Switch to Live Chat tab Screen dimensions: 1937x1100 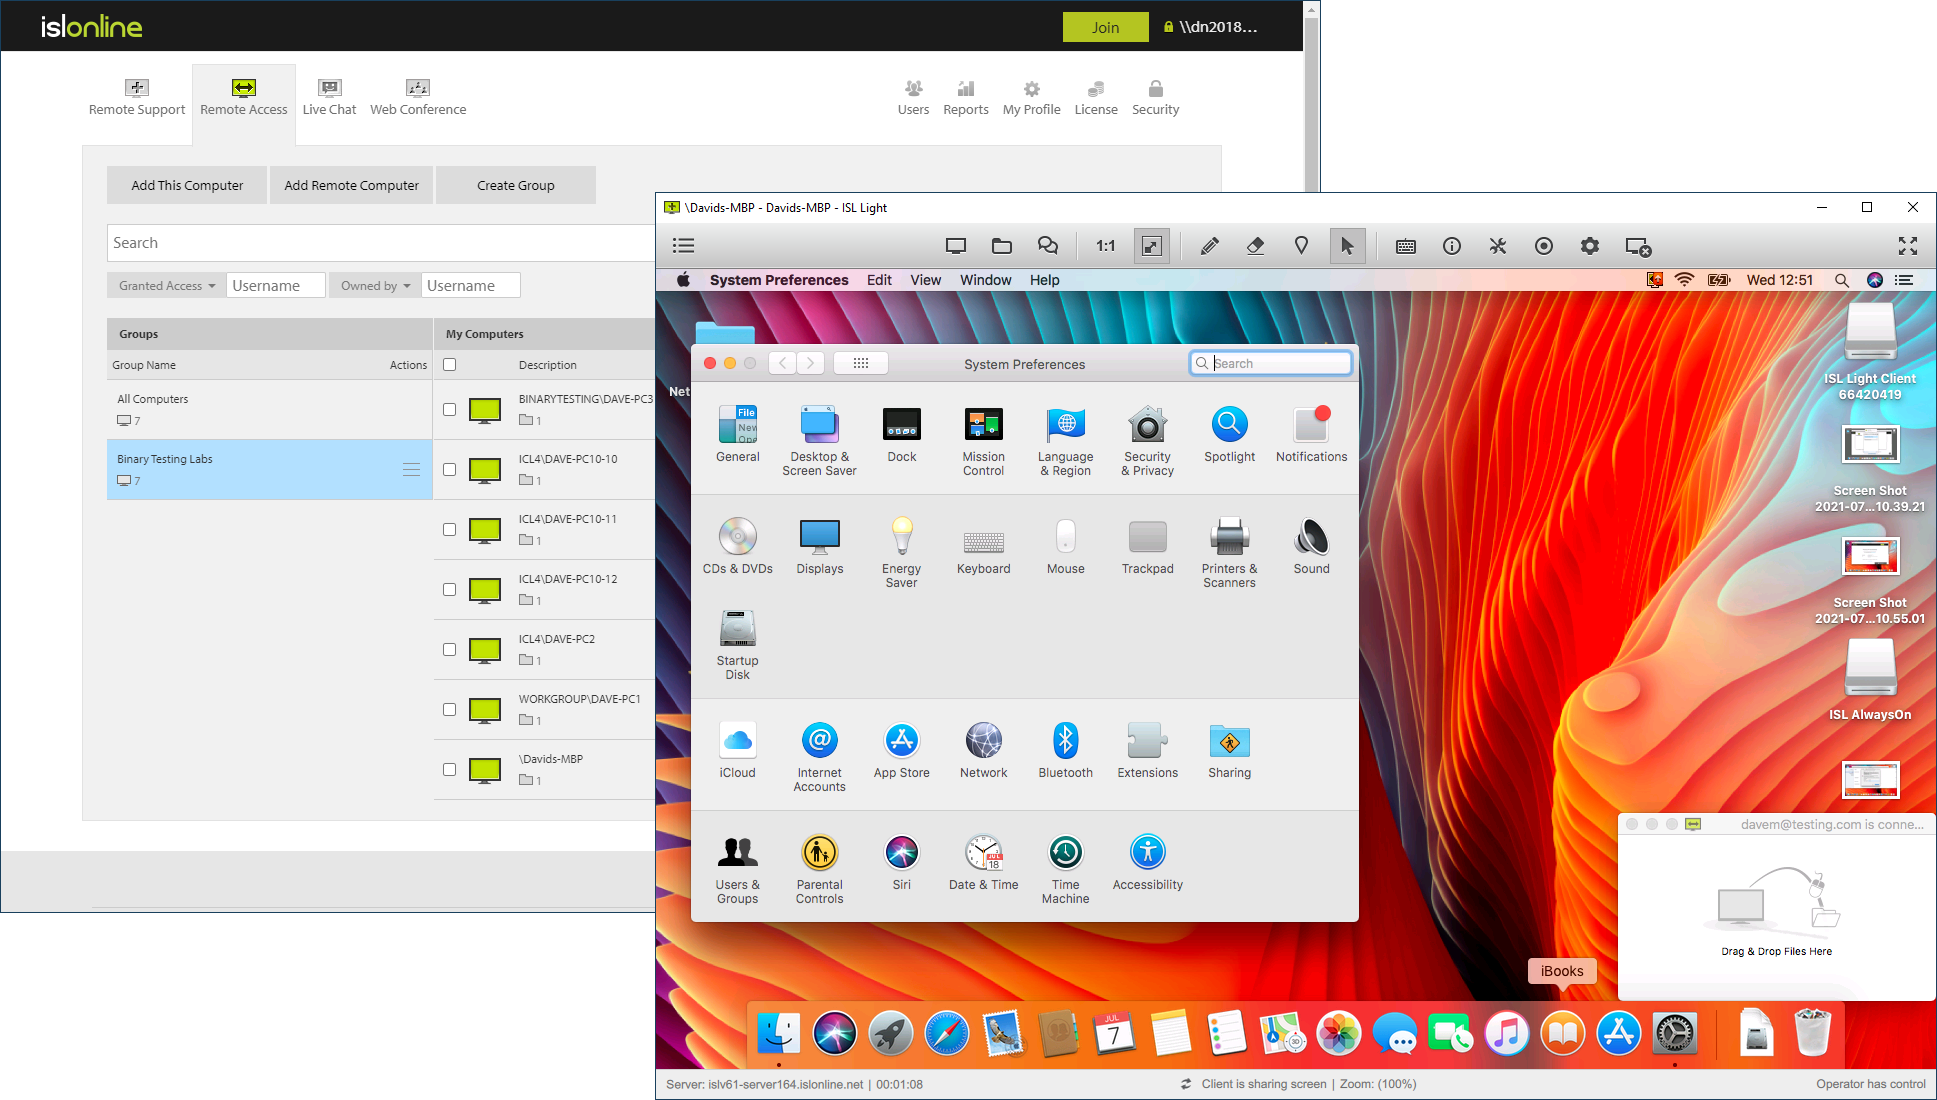tap(329, 97)
